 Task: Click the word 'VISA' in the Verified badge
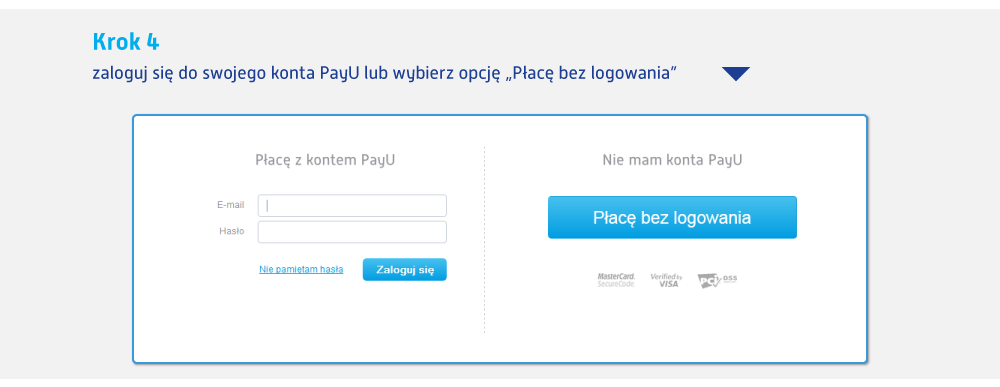(669, 284)
